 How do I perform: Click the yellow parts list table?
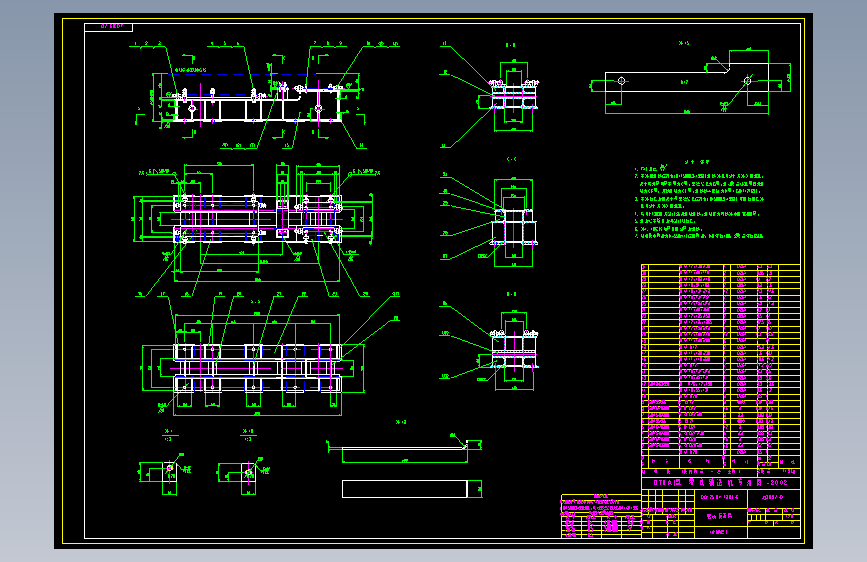coord(720,370)
